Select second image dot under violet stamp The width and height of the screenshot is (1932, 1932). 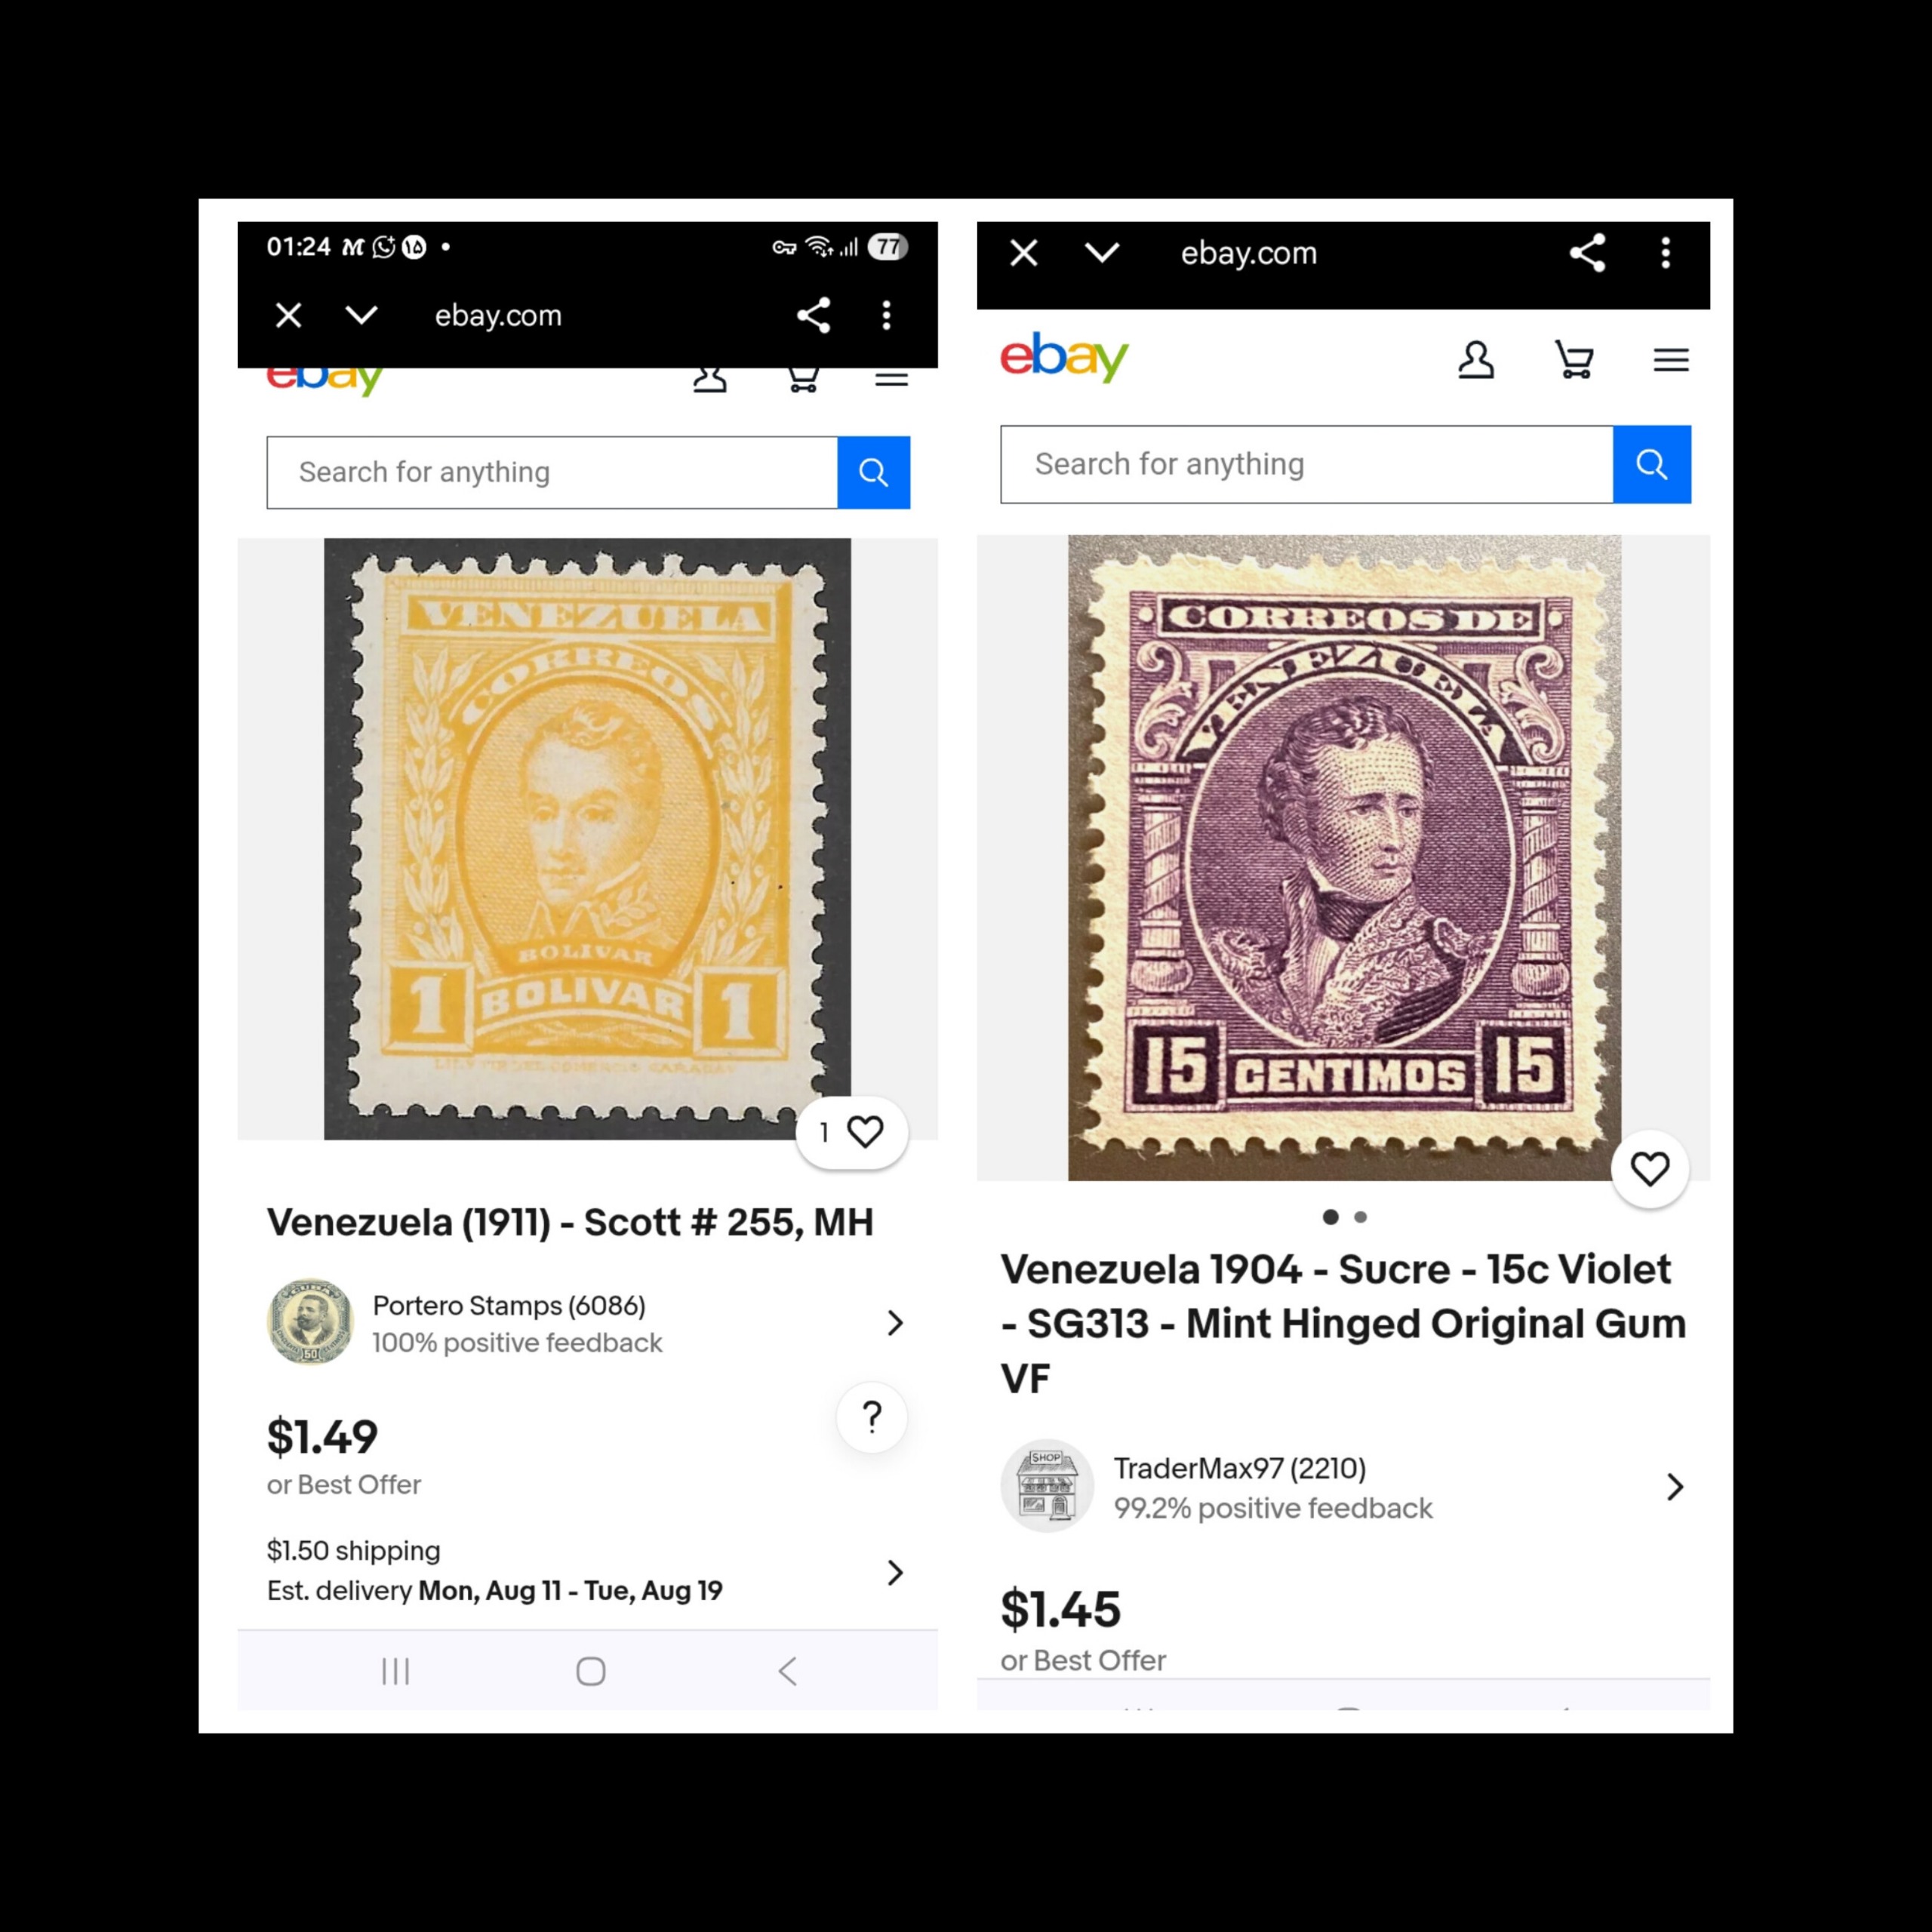(1360, 1217)
